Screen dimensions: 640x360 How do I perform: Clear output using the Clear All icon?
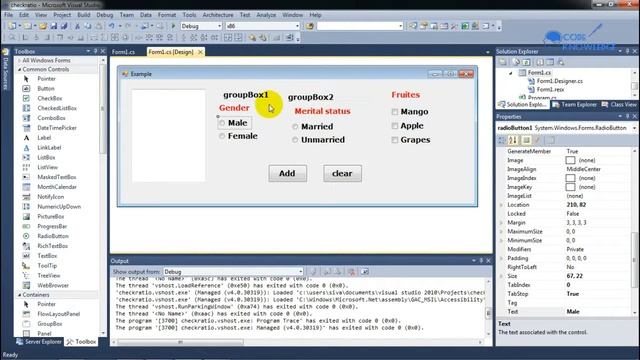[x=351, y=271]
